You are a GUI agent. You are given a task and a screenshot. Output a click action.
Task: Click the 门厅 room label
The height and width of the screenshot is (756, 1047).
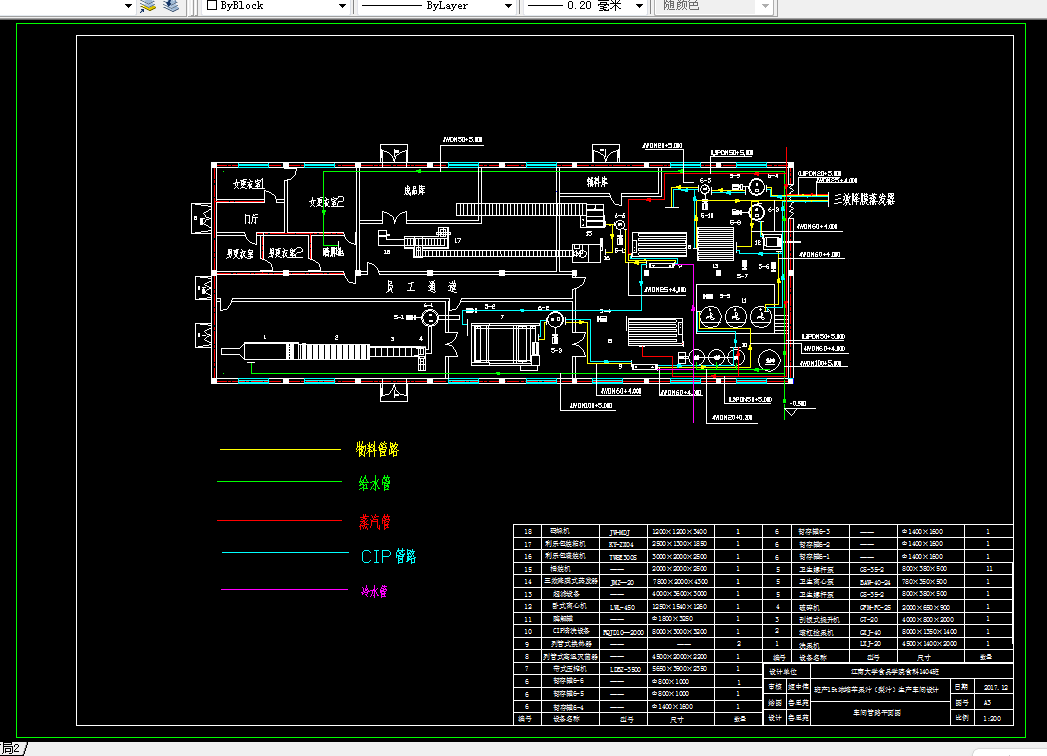251,218
